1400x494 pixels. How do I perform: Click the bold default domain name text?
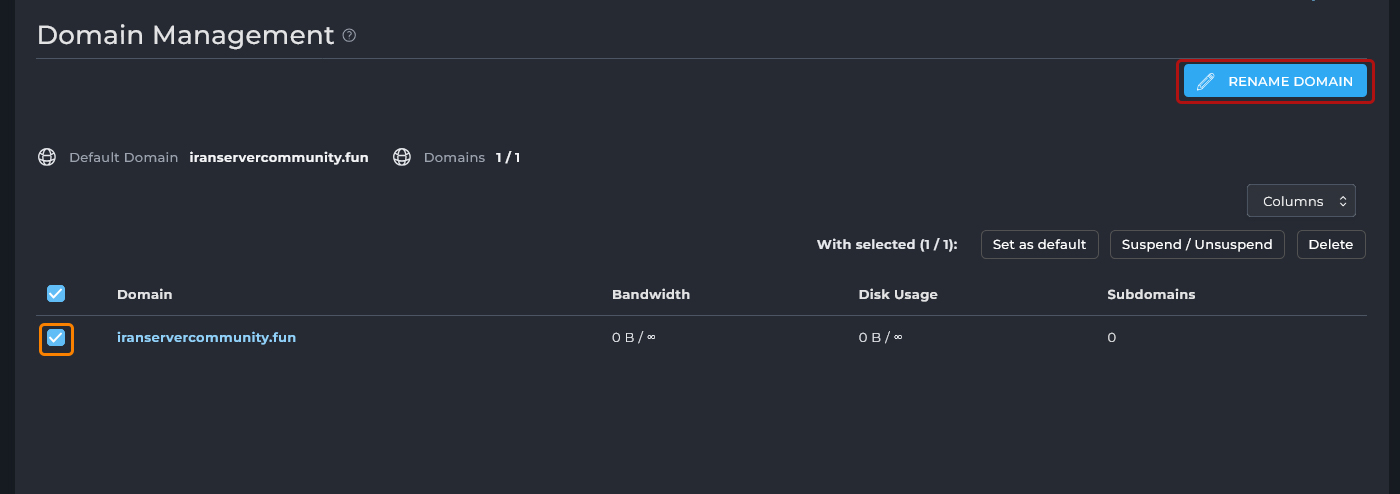[278, 157]
